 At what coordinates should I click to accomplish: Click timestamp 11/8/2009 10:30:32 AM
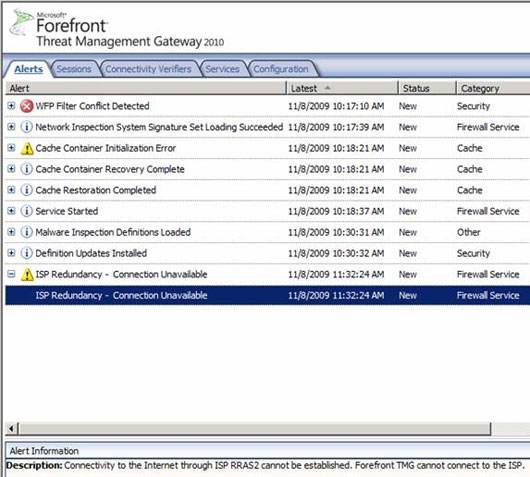(336, 253)
